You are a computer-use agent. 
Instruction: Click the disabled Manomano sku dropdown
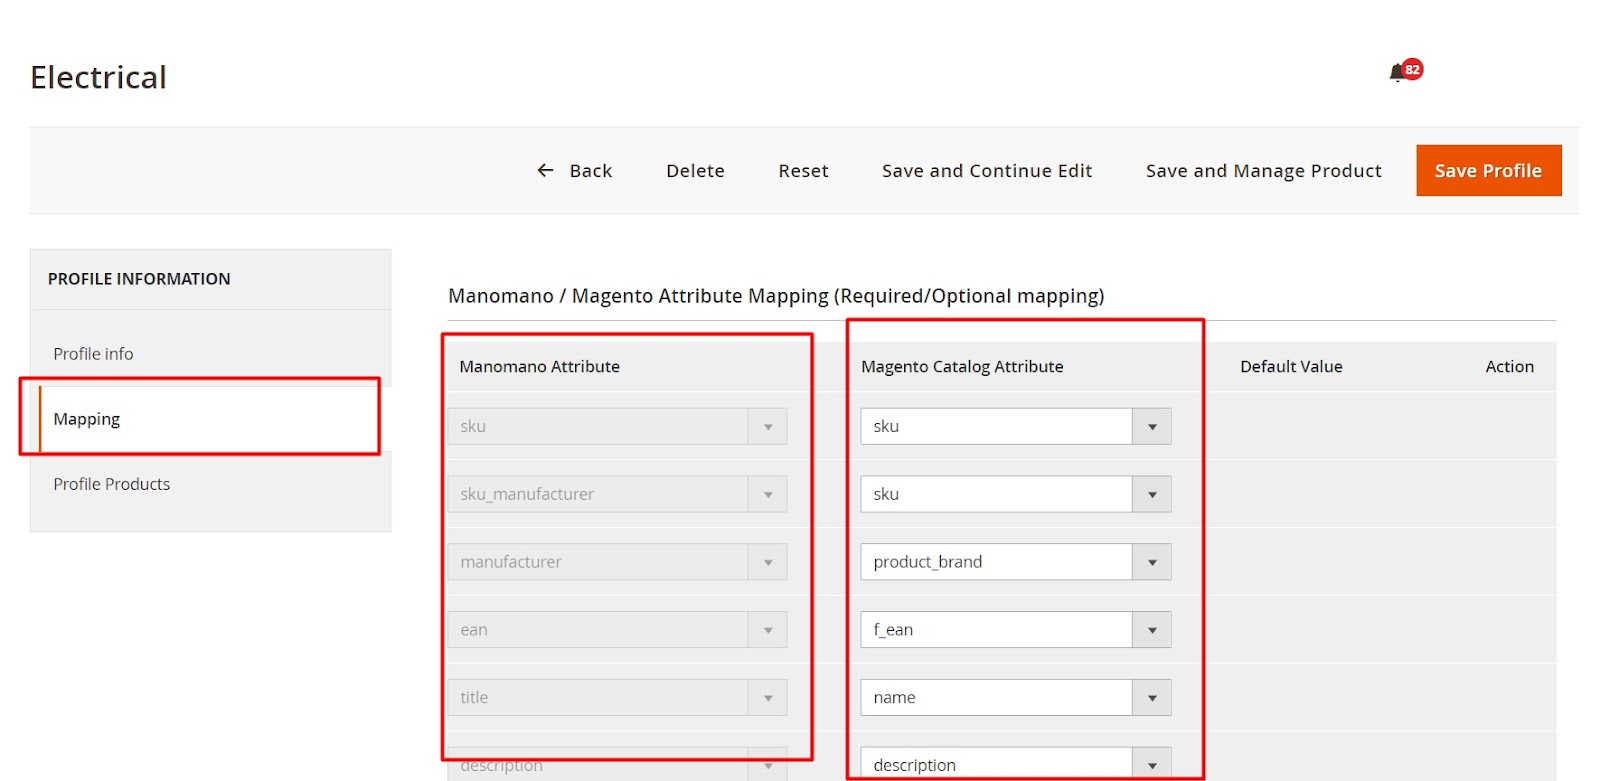[x=617, y=426]
